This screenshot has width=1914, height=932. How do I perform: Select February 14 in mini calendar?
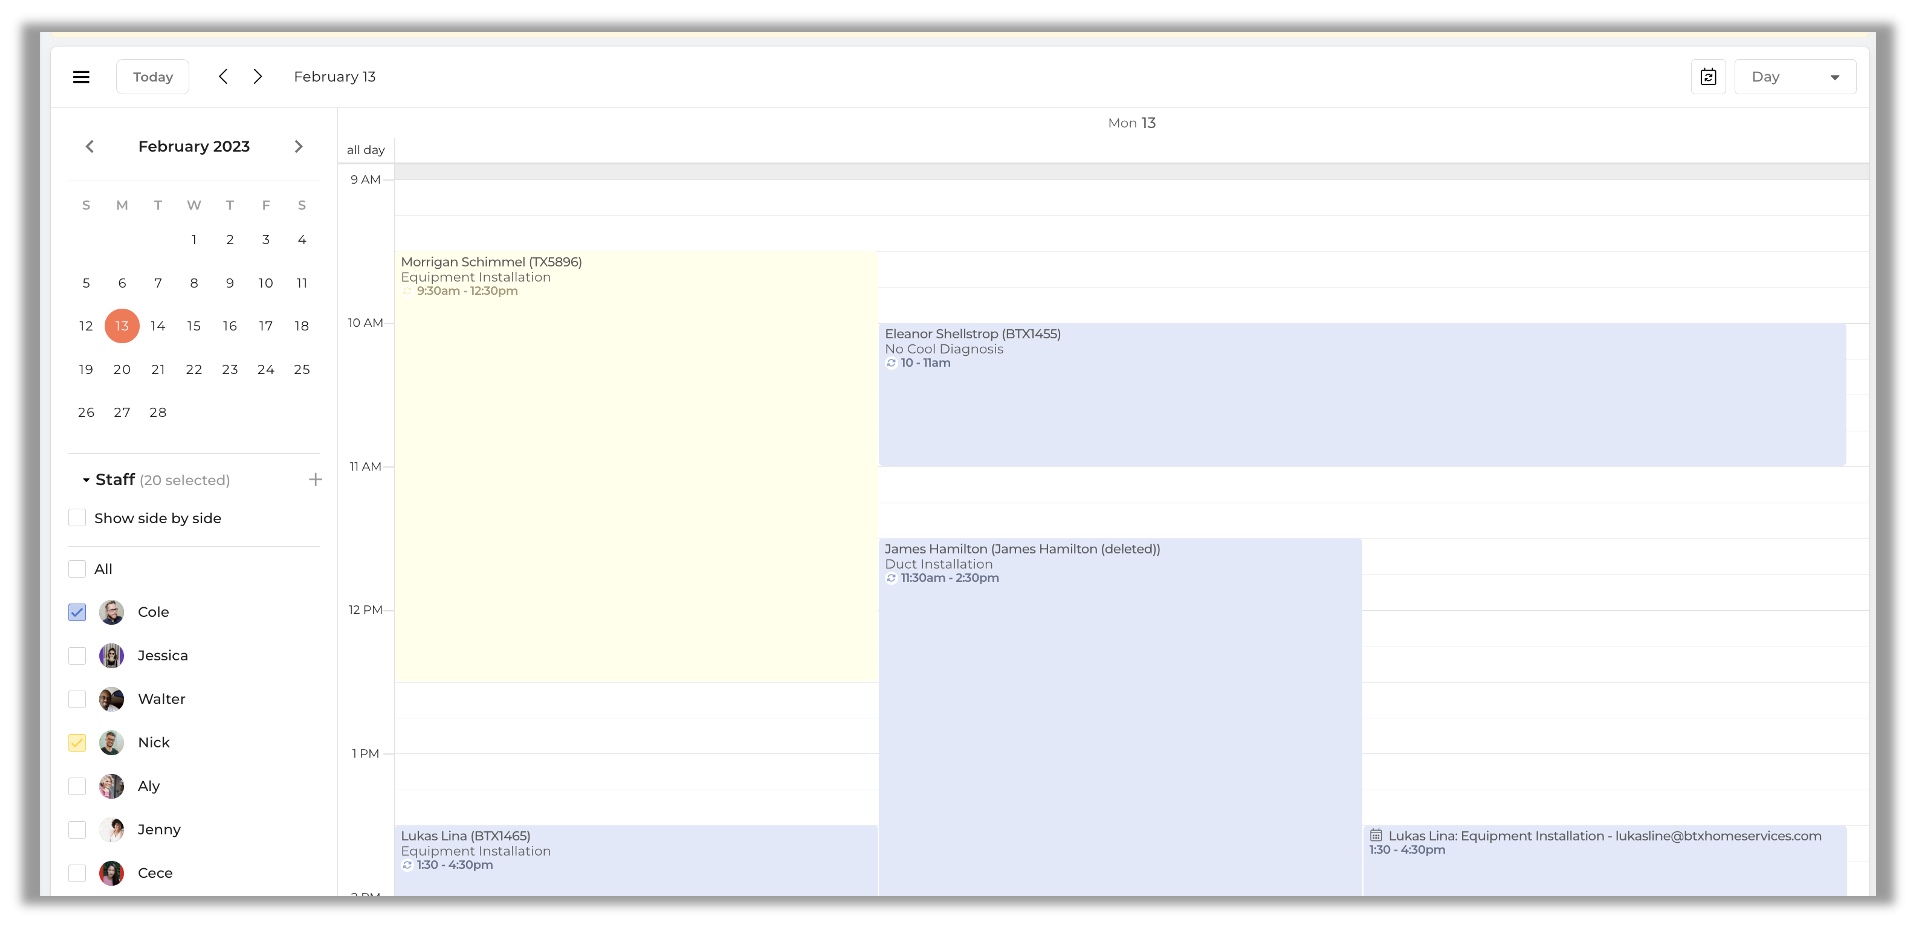click(x=158, y=326)
